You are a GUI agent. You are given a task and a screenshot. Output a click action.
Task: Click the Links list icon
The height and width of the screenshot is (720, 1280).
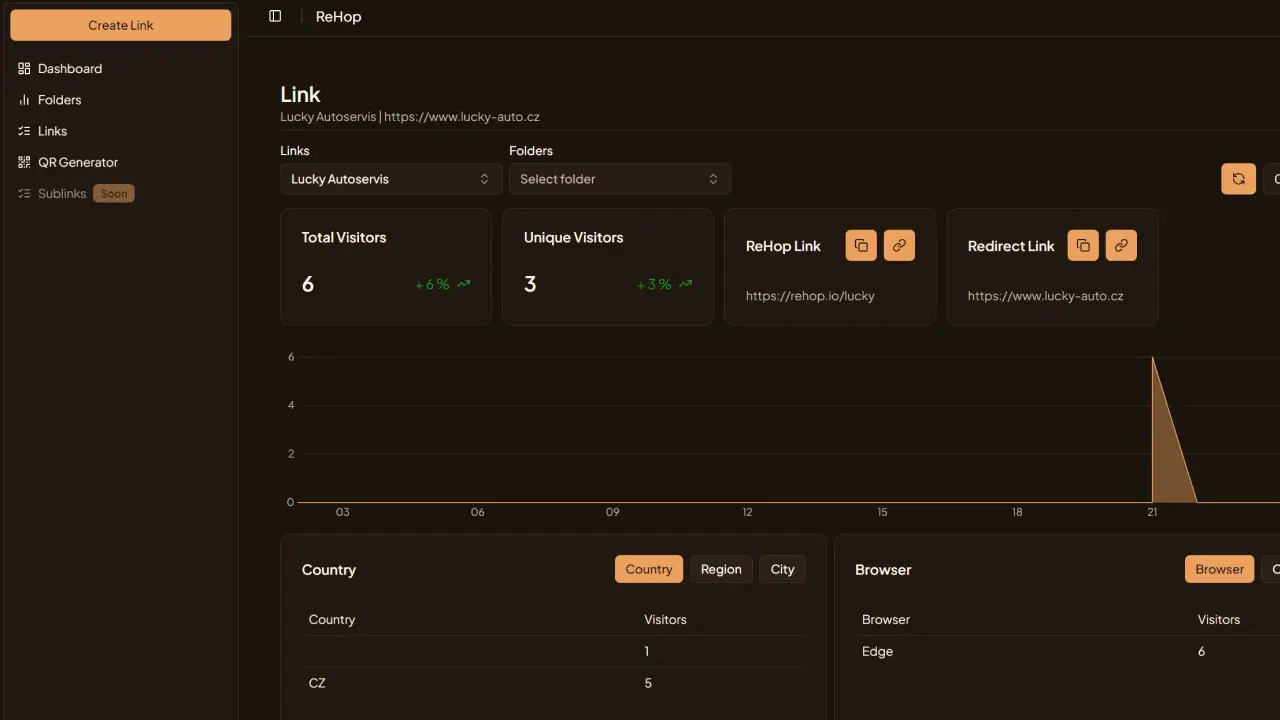pos(24,131)
